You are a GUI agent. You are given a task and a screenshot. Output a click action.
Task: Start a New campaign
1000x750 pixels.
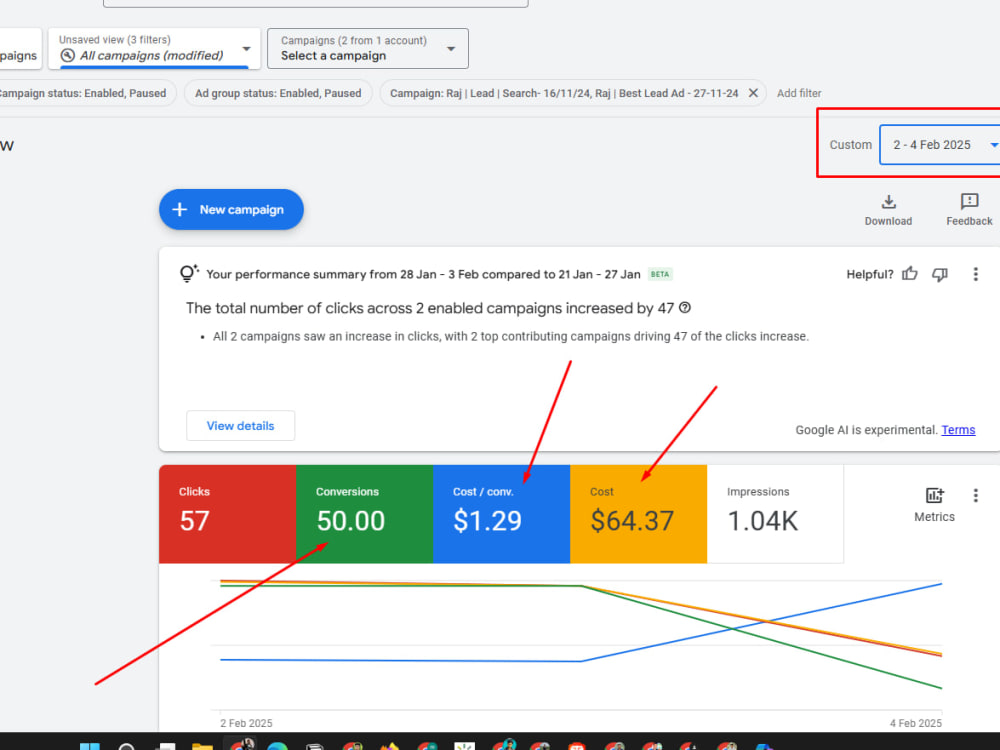pyautogui.click(x=231, y=209)
